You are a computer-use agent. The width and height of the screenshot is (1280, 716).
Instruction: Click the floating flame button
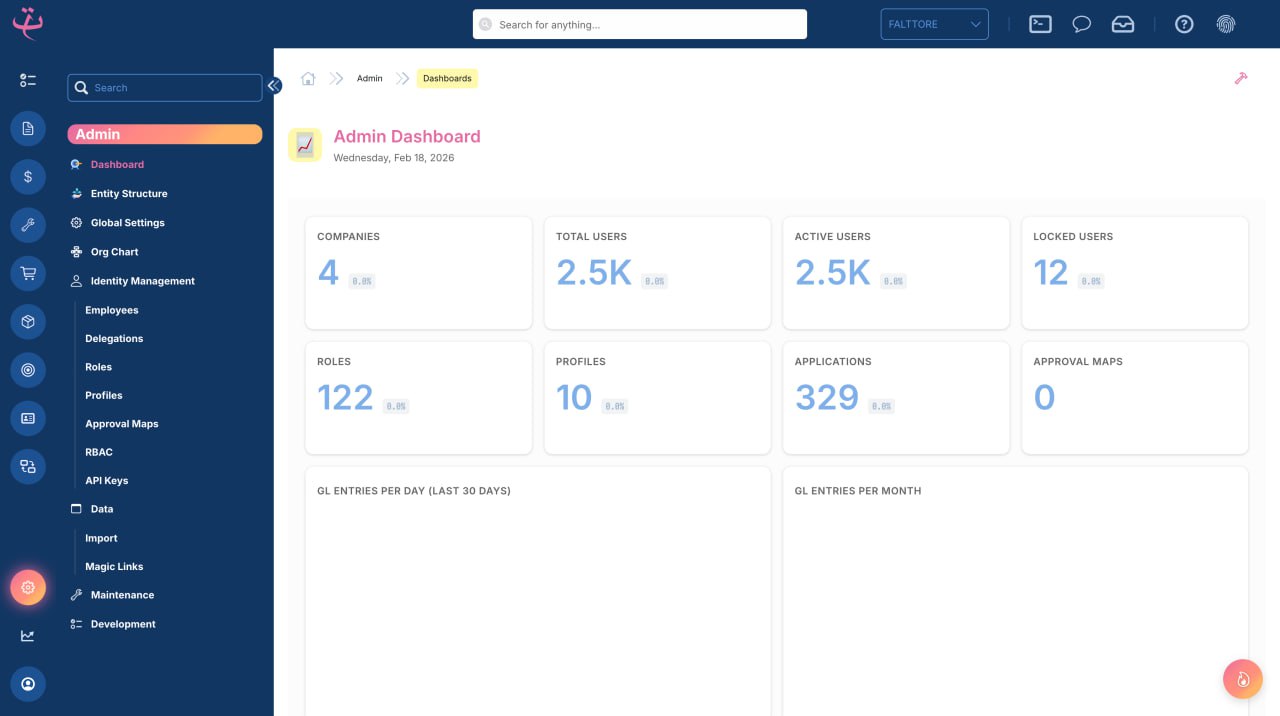pyautogui.click(x=1242, y=679)
